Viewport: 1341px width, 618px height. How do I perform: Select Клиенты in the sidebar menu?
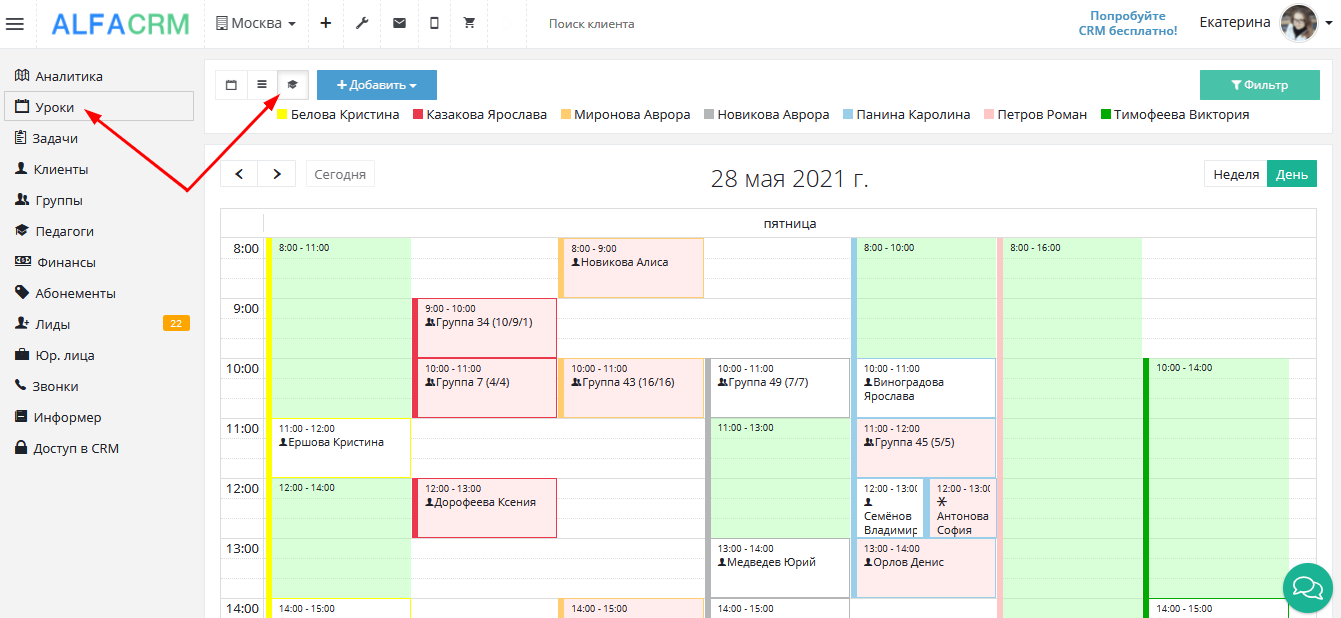(x=61, y=168)
